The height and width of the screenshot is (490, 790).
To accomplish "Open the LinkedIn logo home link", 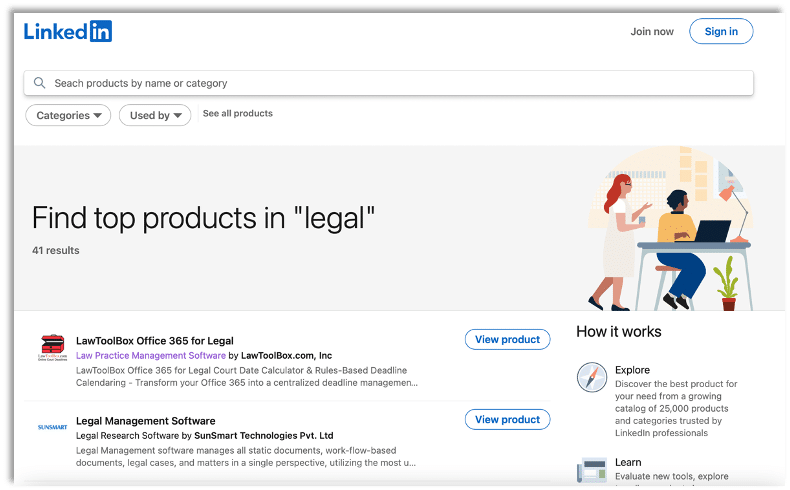I will (68, 31).
